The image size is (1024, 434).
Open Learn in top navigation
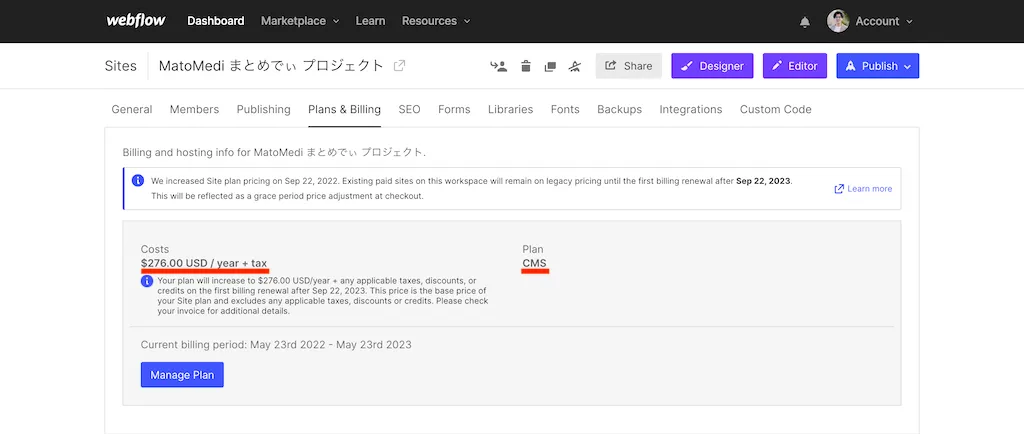[x=370, y=21]
